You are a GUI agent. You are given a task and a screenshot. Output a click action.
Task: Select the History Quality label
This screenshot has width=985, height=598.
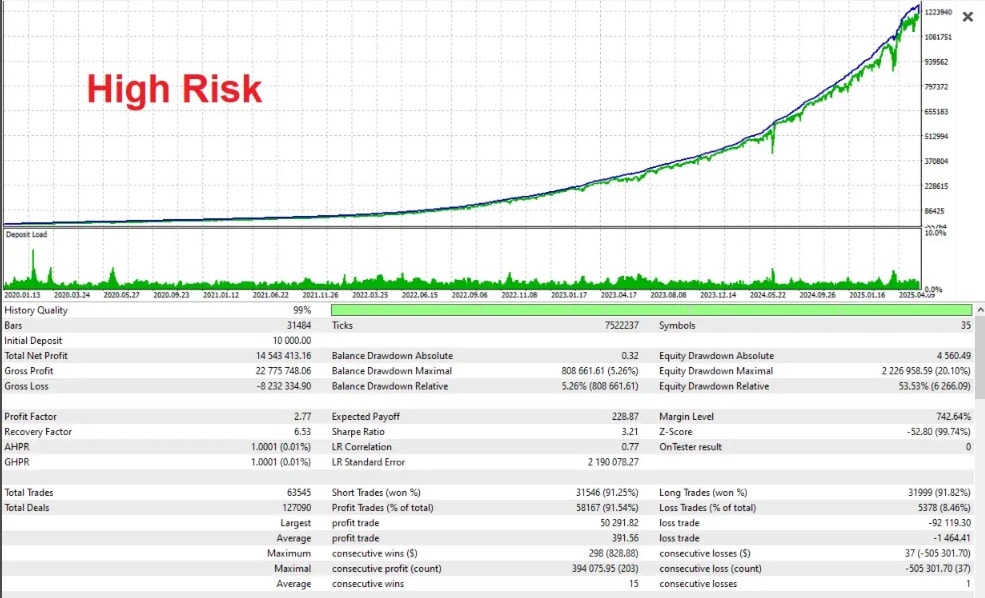[36, 310]
